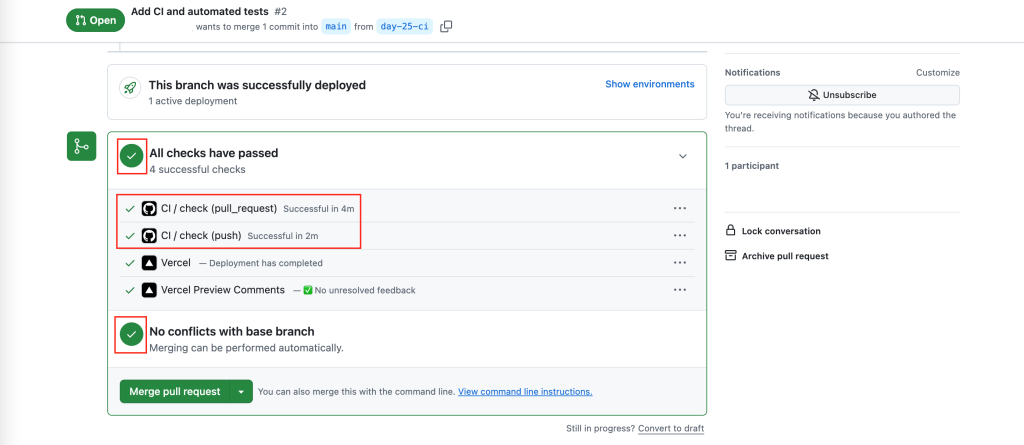Viewport: 1024px width, 445px height.
Task: Click the Vercel Preview Comments logo icon
Action: (149, 289)
